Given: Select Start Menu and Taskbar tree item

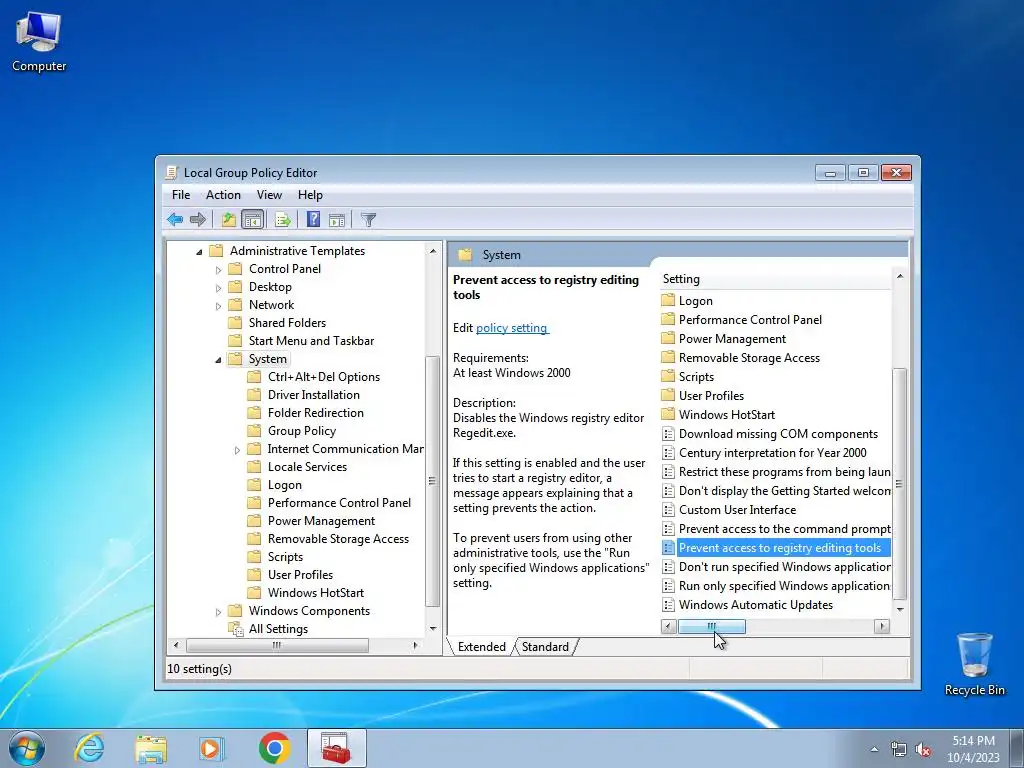Looking at the screenshot, I should coord(311,341).
